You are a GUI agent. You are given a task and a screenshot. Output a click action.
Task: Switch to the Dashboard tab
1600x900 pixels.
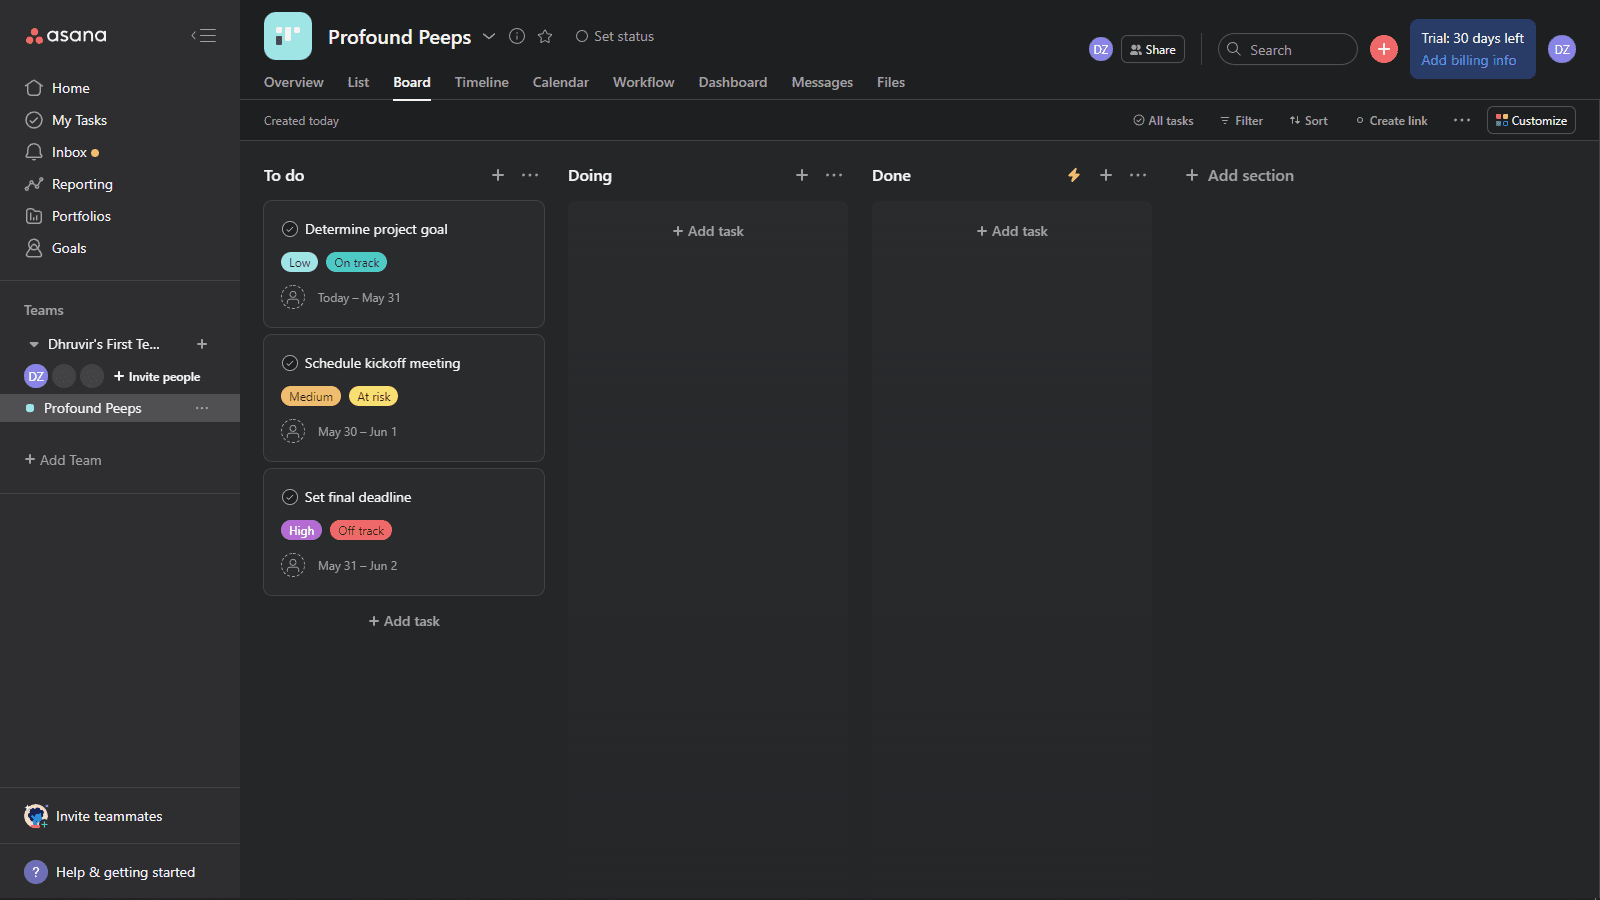coord(733,82)
